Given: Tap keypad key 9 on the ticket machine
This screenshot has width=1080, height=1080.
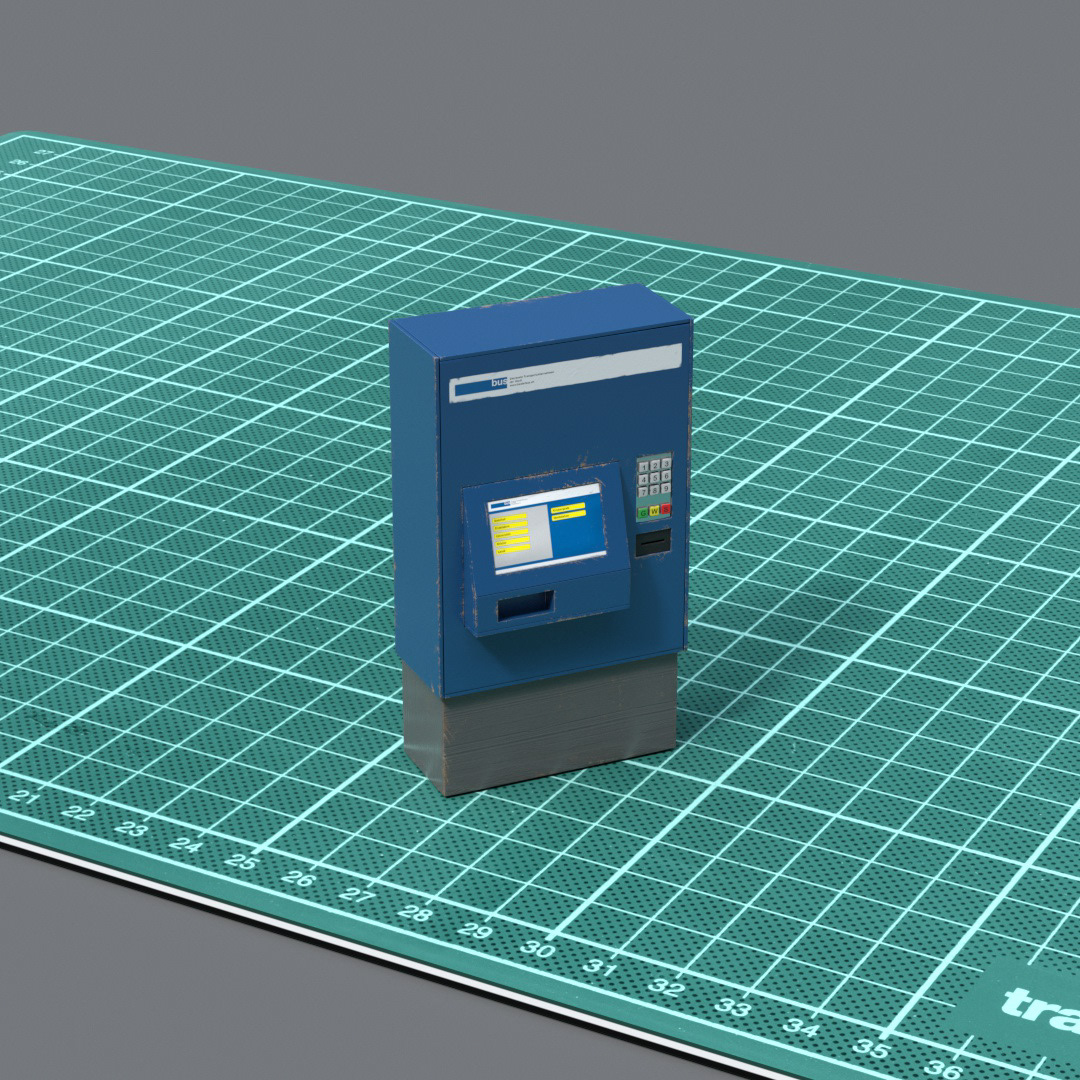Looking at the screenshot, I should (x=666, y=488).
